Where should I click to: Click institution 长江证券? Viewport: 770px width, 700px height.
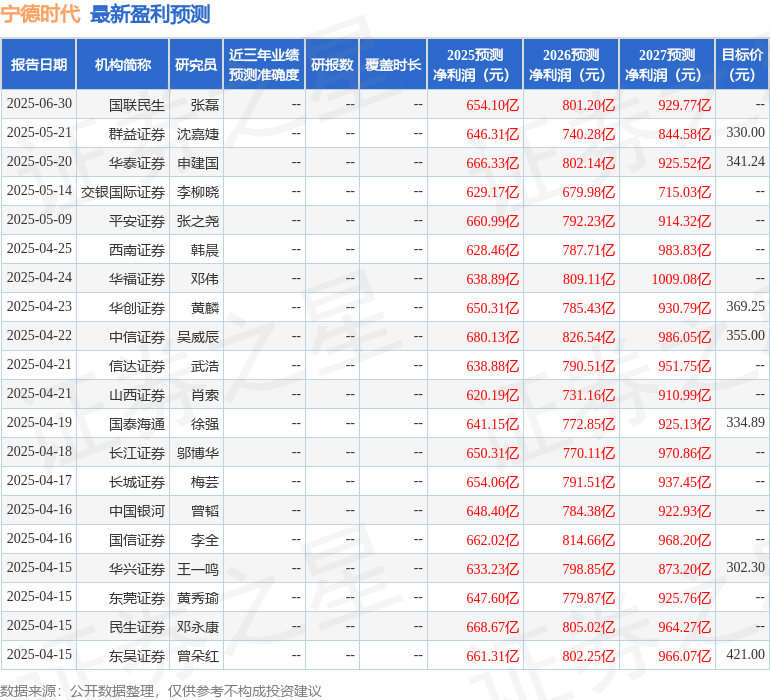click(137, 453)
